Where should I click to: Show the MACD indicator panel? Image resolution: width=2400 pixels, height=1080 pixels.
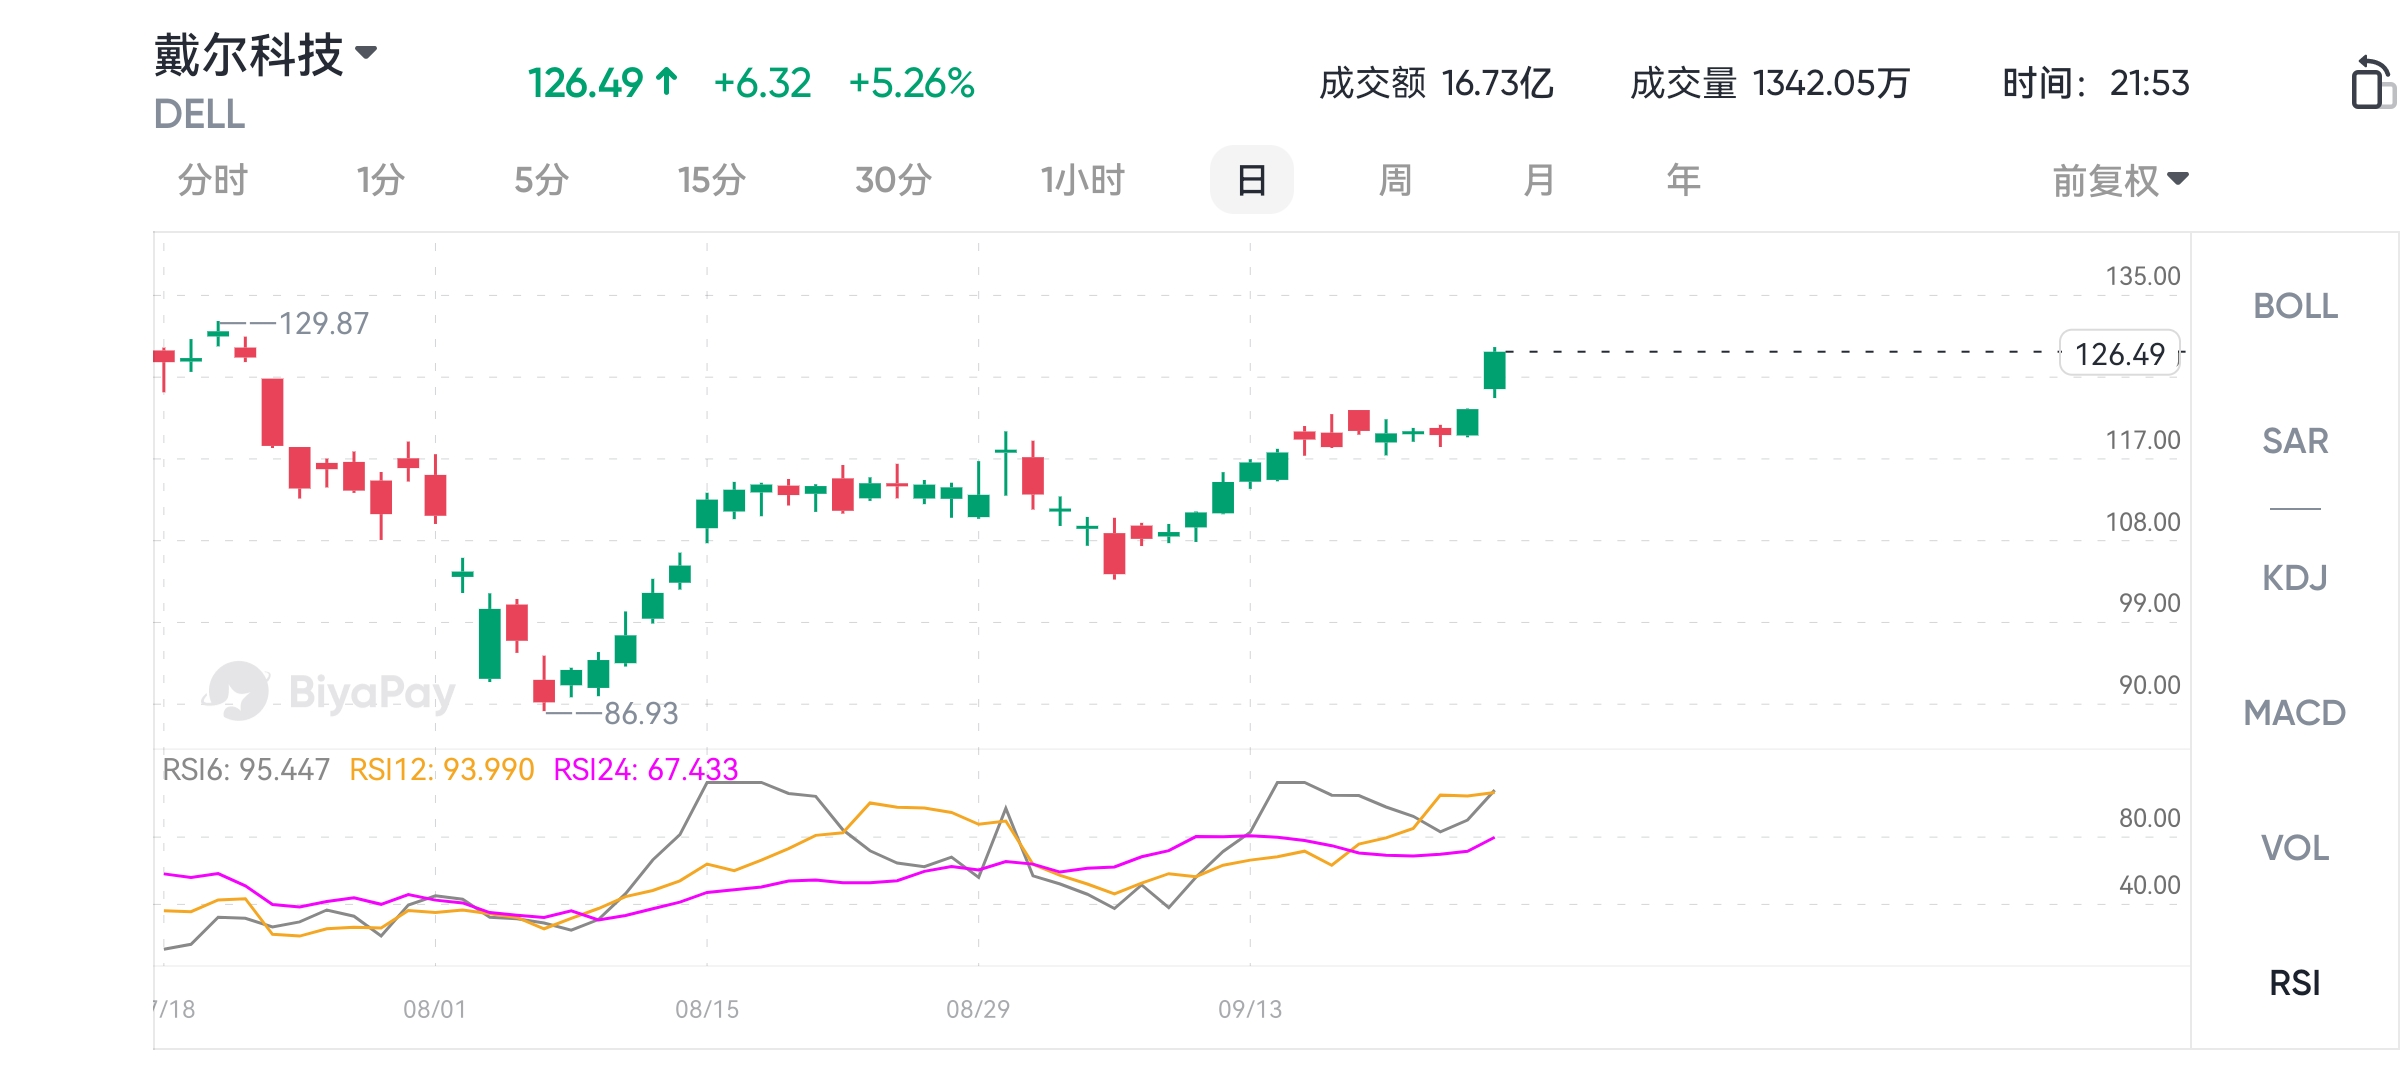(x=2295, y=713)
